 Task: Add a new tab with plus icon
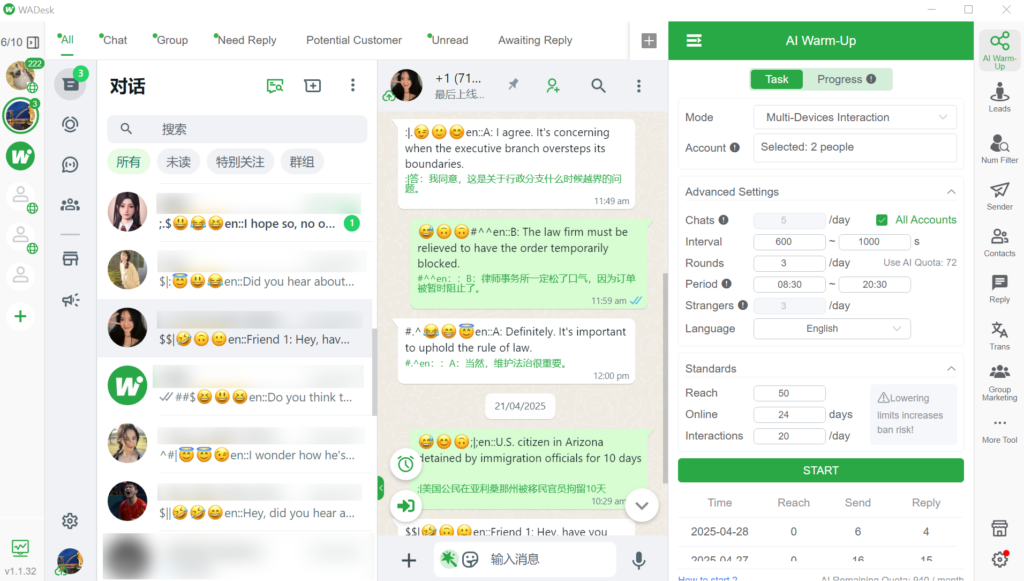pyautogui.click(x=648, y=40)
